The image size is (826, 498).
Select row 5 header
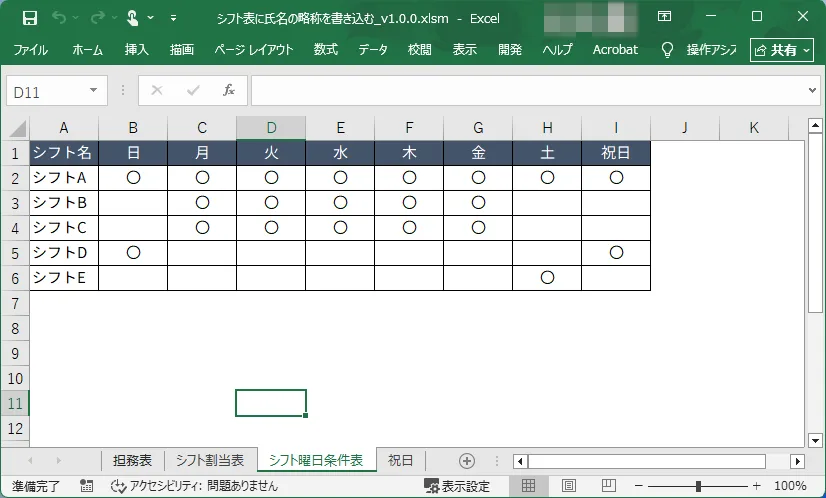(15, 253)
